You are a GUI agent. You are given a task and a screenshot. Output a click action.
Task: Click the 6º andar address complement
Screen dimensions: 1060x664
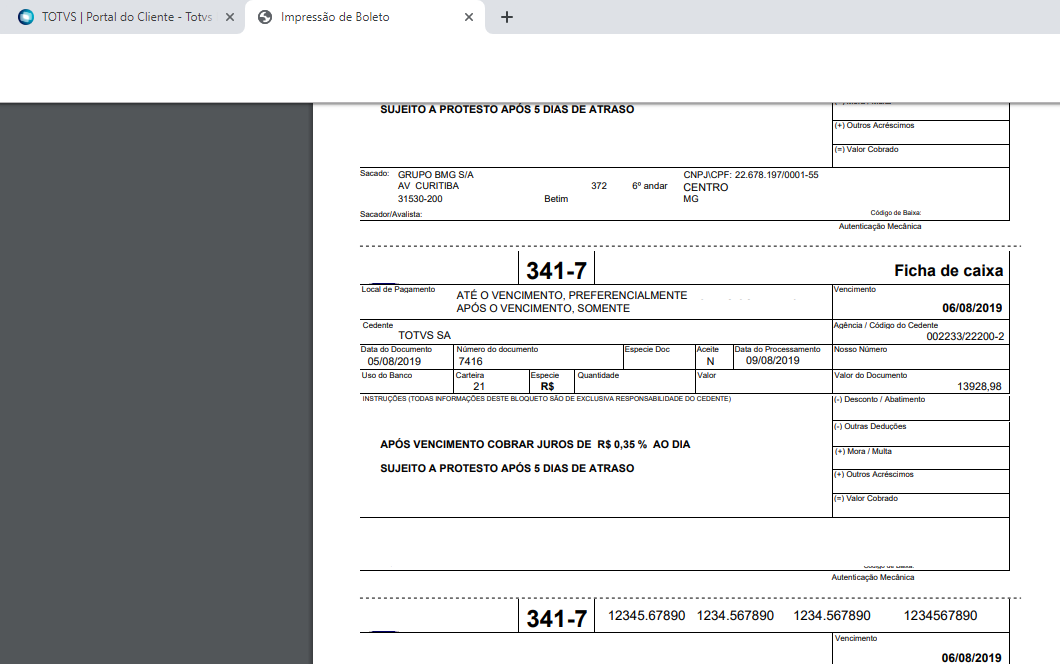pyautogui.click(x=650, y=186)
